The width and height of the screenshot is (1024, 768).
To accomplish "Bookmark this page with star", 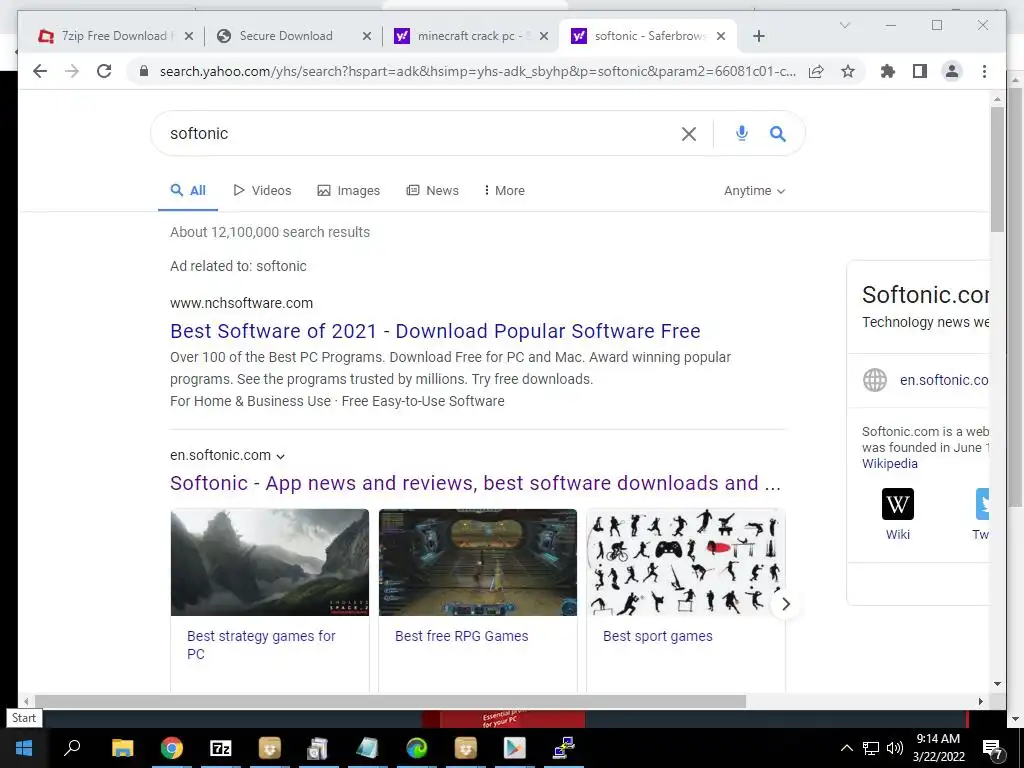I will tap(848, 71).
